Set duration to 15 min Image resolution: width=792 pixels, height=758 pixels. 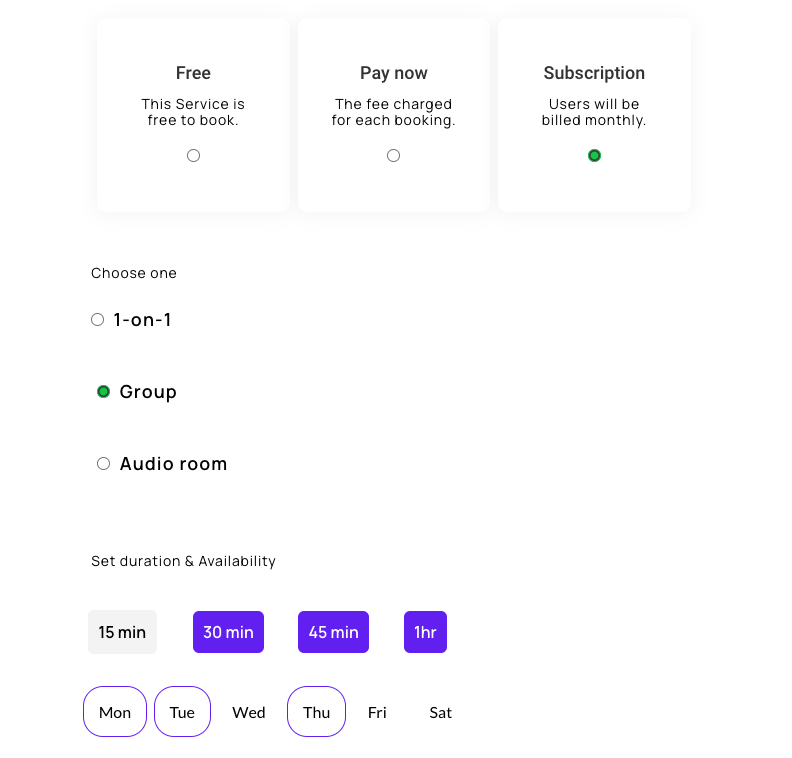(x=122, y=632)
